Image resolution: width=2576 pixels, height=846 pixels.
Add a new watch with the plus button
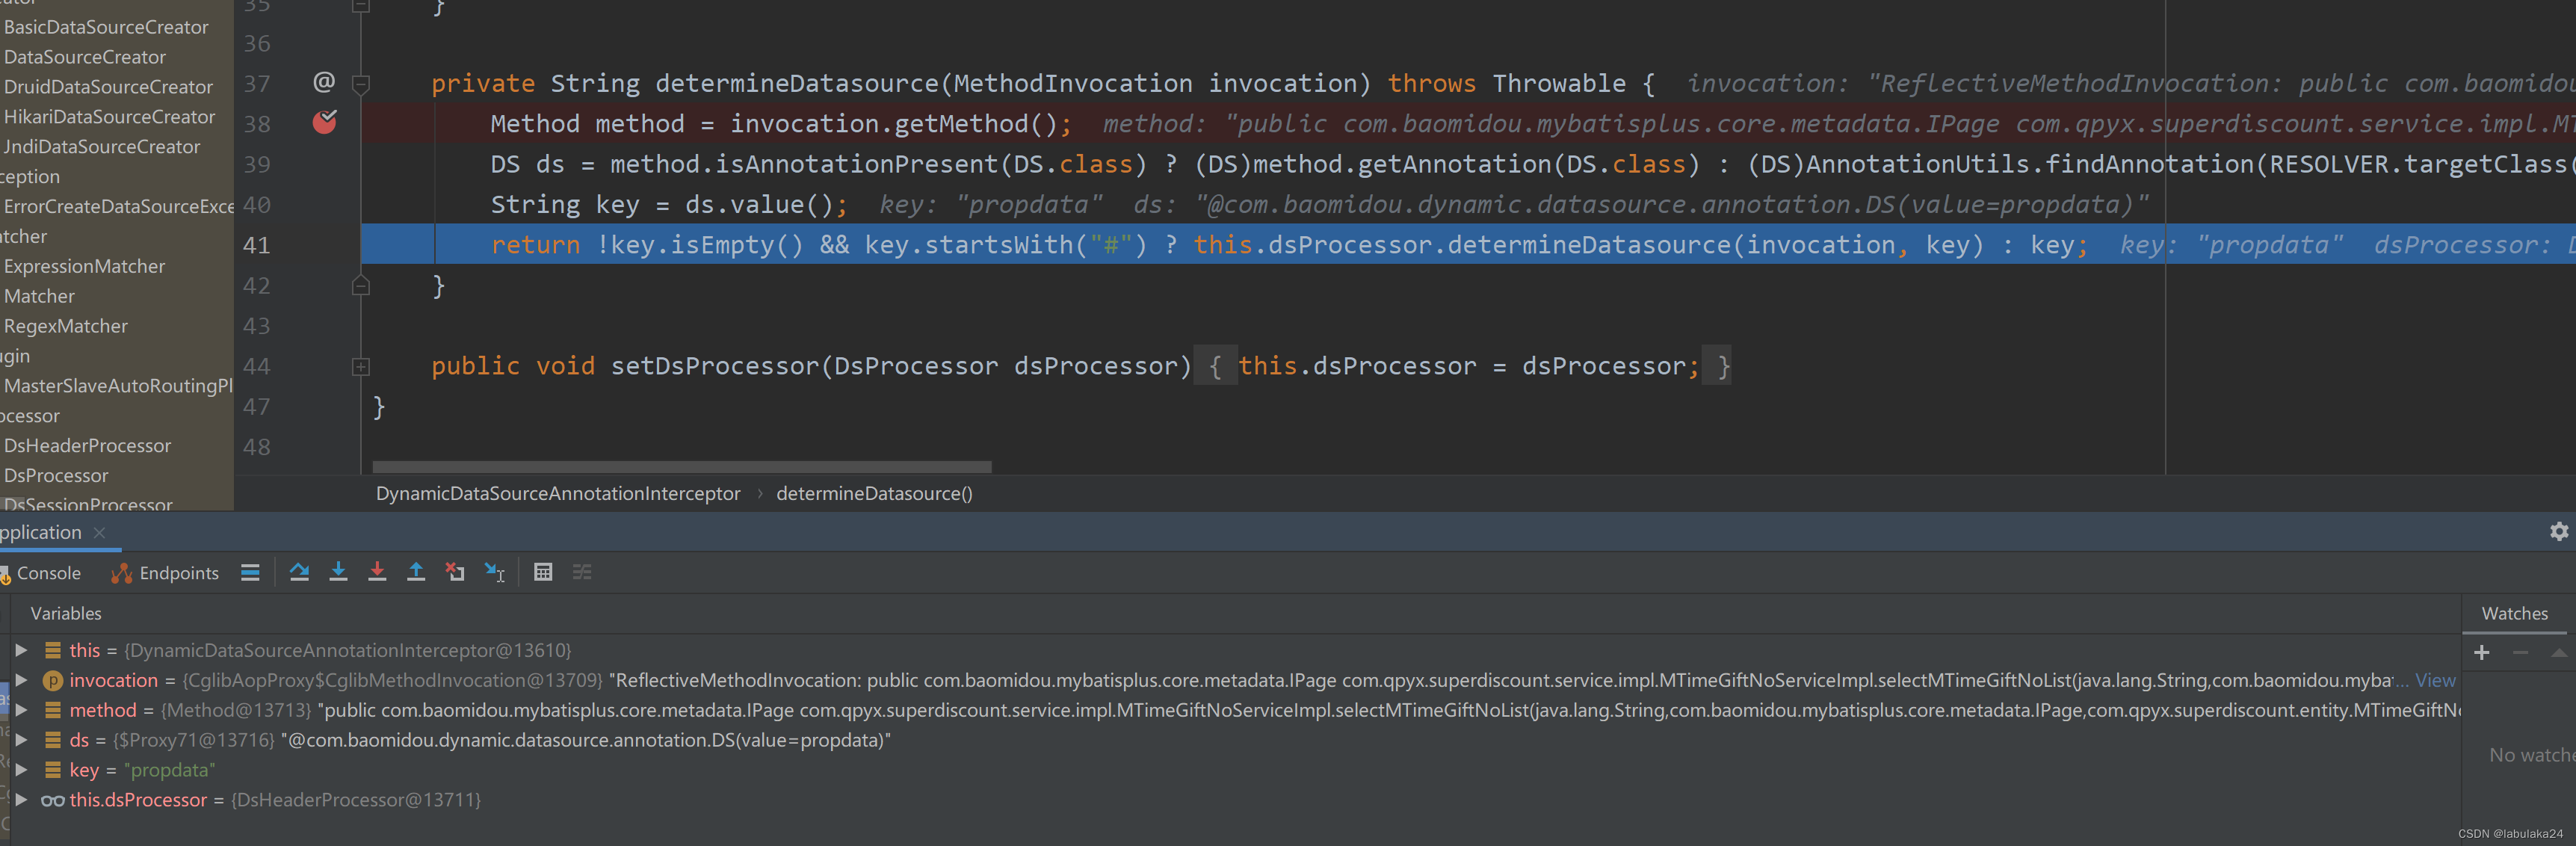(x=2481, y=653)
